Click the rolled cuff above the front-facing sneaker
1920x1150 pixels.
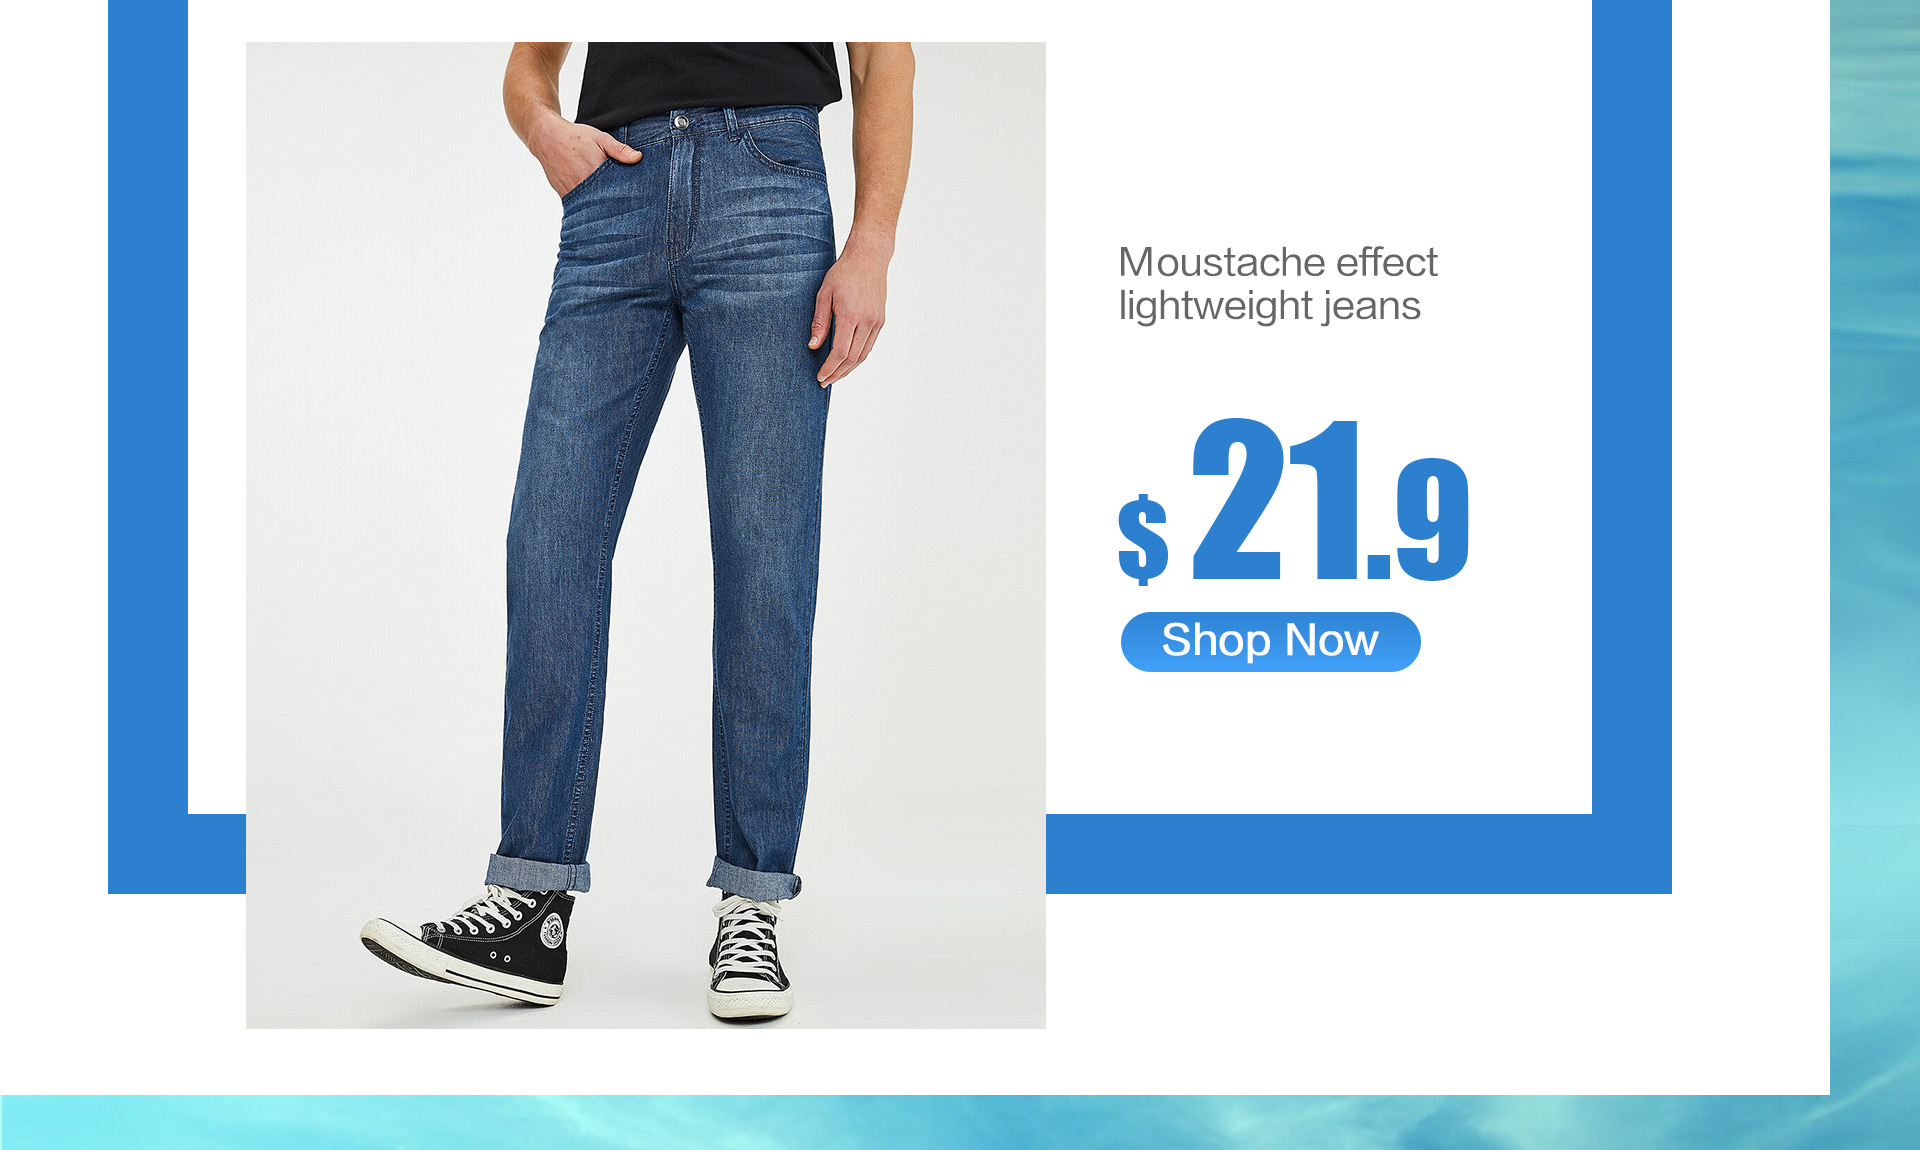[x=755, y=878]
